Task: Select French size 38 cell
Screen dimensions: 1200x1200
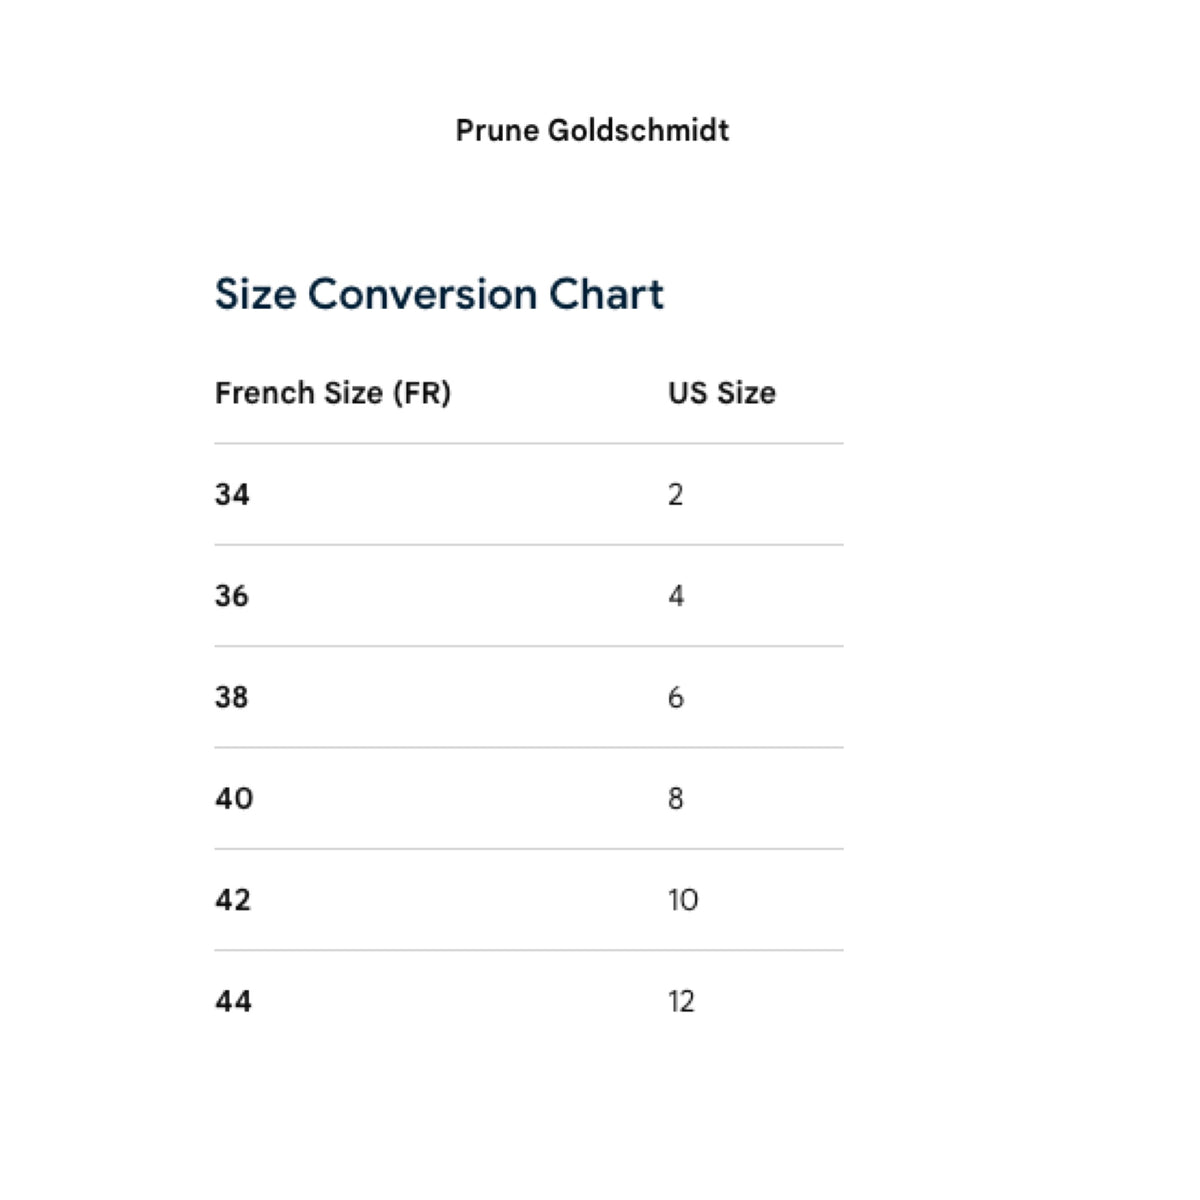Action: click(x=232, y=697)
